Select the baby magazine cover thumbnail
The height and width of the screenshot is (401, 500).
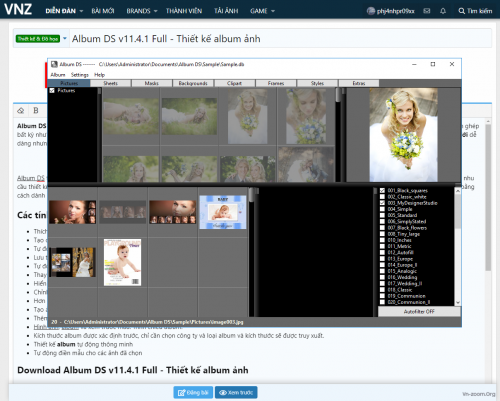(122, 262)
